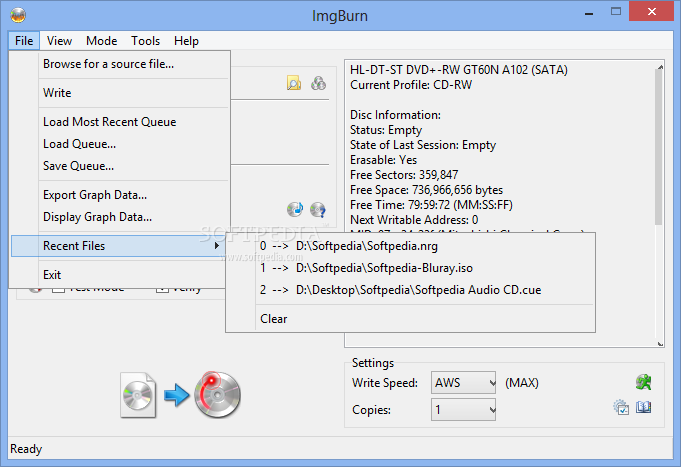Click the large Write disc burn icon

click(217, 394)
